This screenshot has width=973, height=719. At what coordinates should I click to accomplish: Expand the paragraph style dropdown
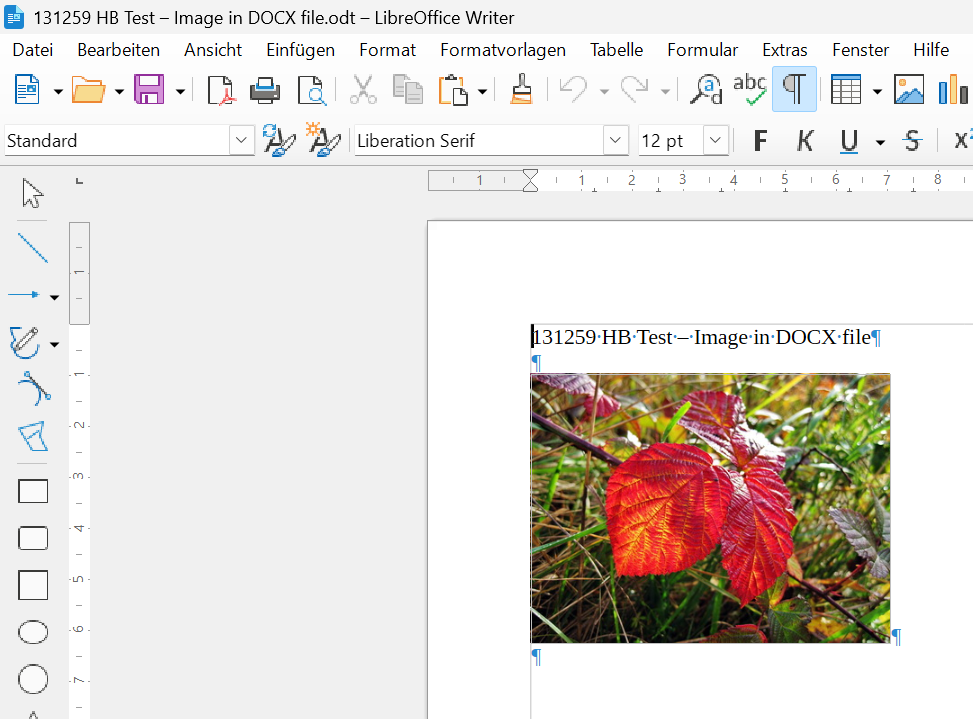(242, 141)
